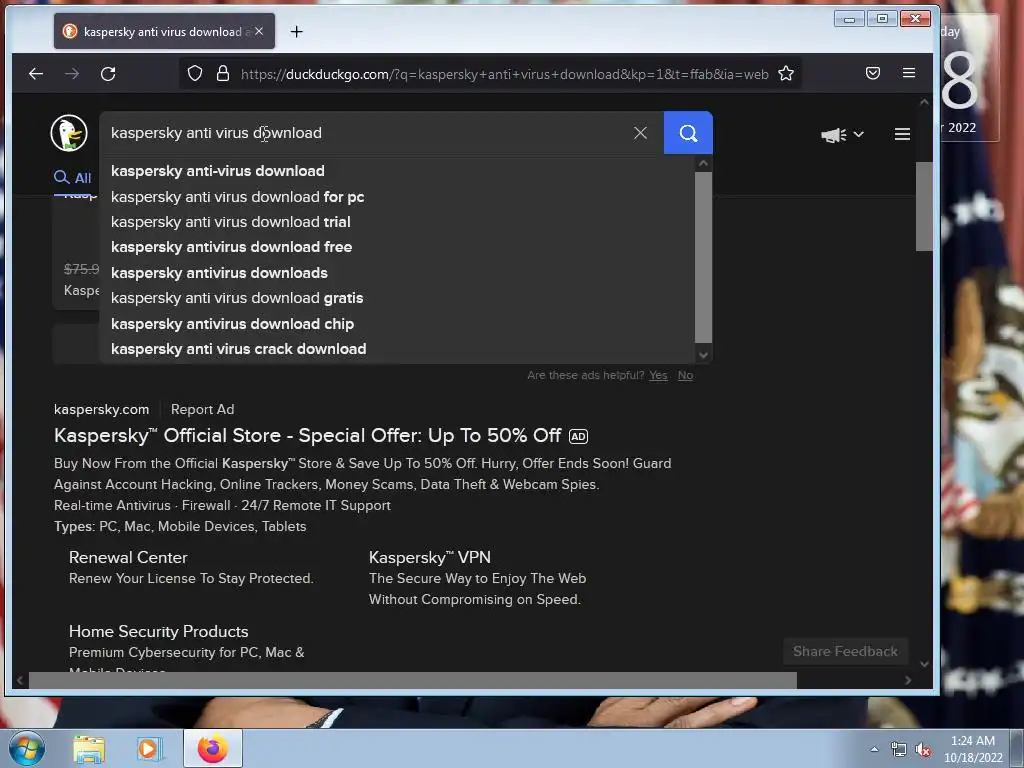This screenshot has height=768, width=1024.
Task: Answer No to ads helpful
Action: coord(685,375)
